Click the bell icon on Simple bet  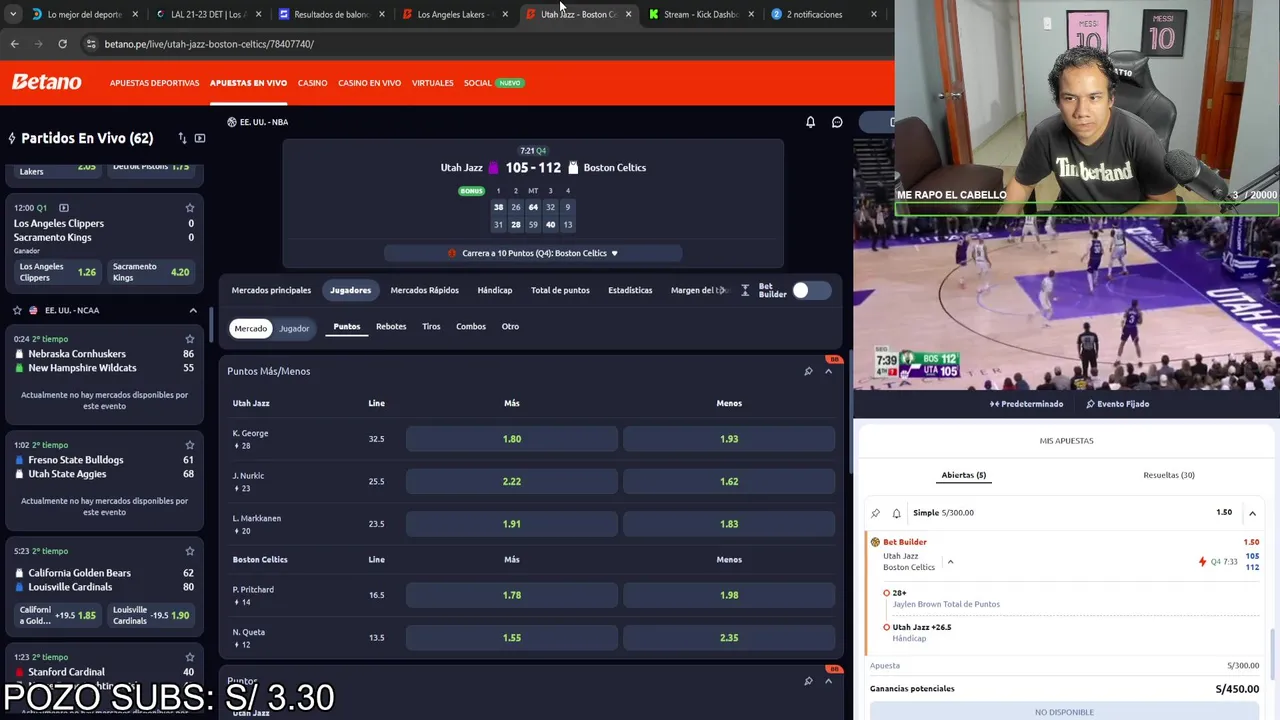(896, 513)
